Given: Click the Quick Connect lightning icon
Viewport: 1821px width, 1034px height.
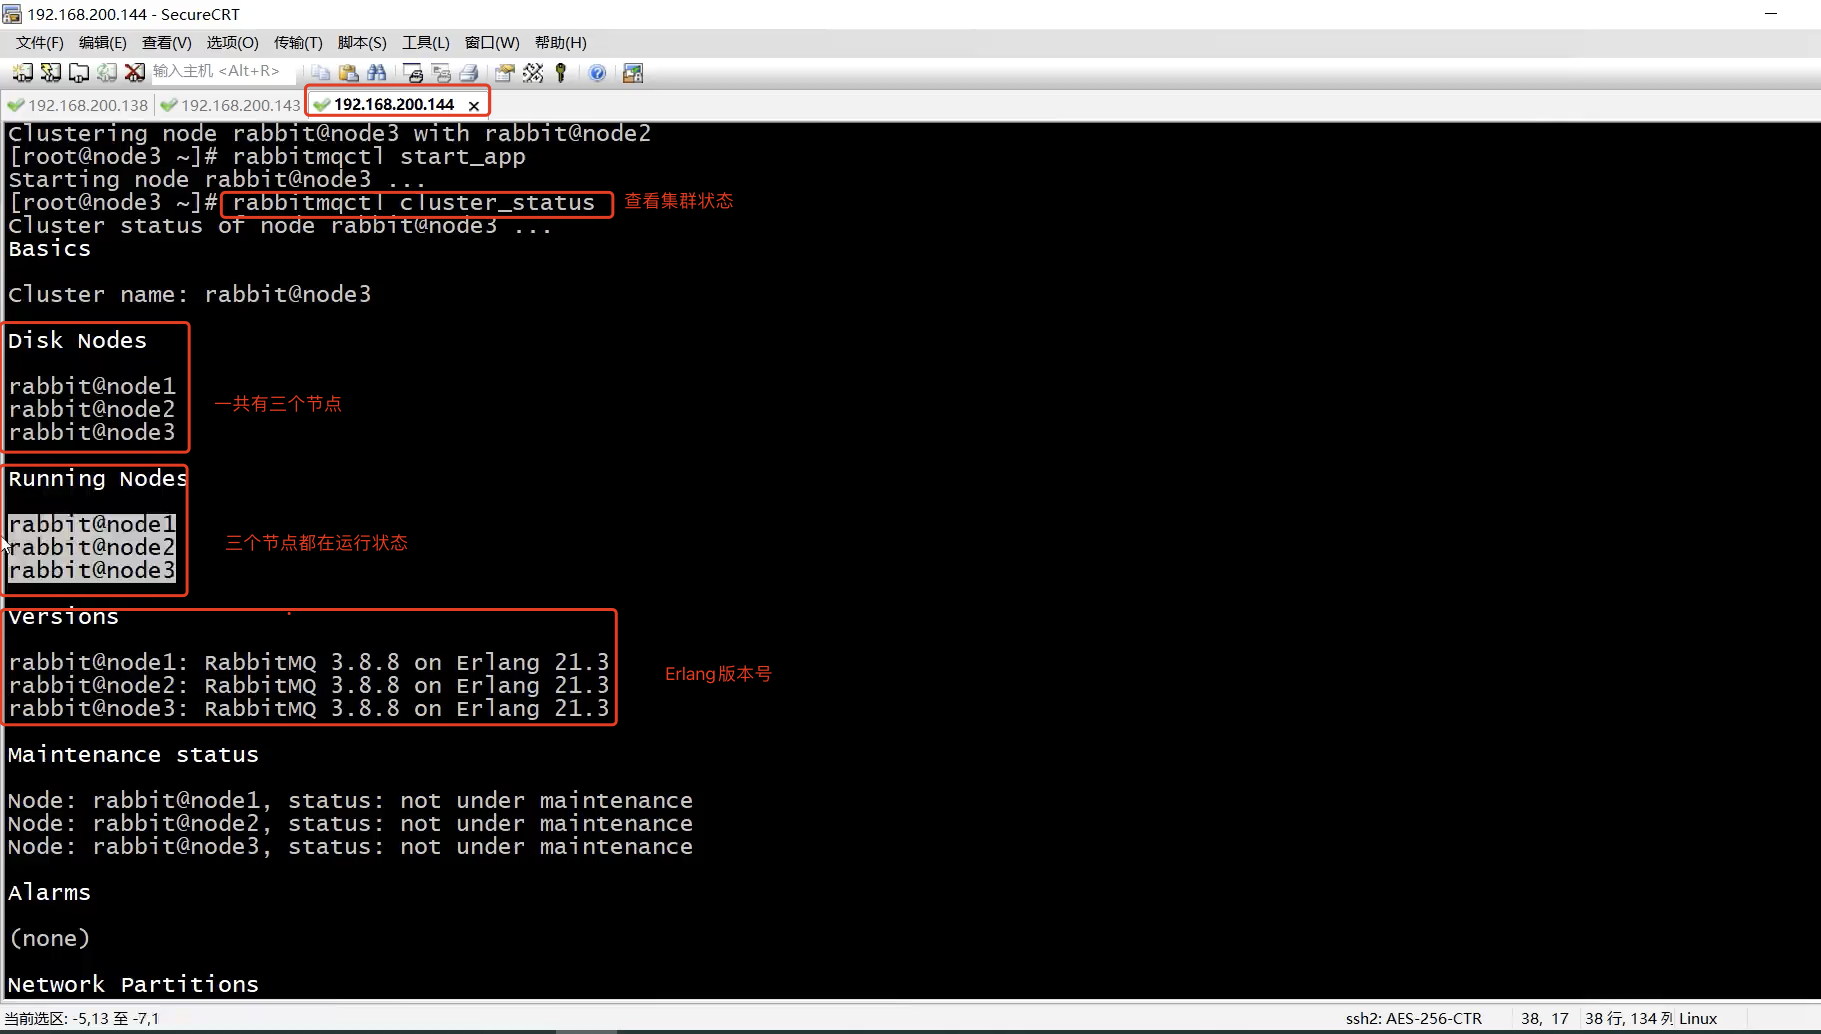Looking at the screenshot, I should pyautogui.click(x=50, y=72).
